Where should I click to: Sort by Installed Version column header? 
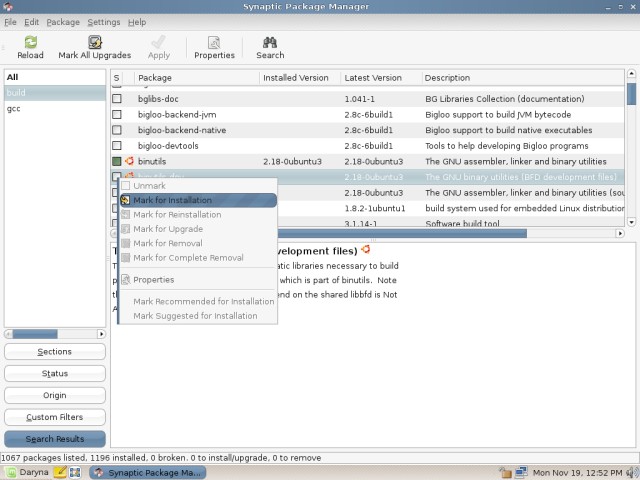300,78
